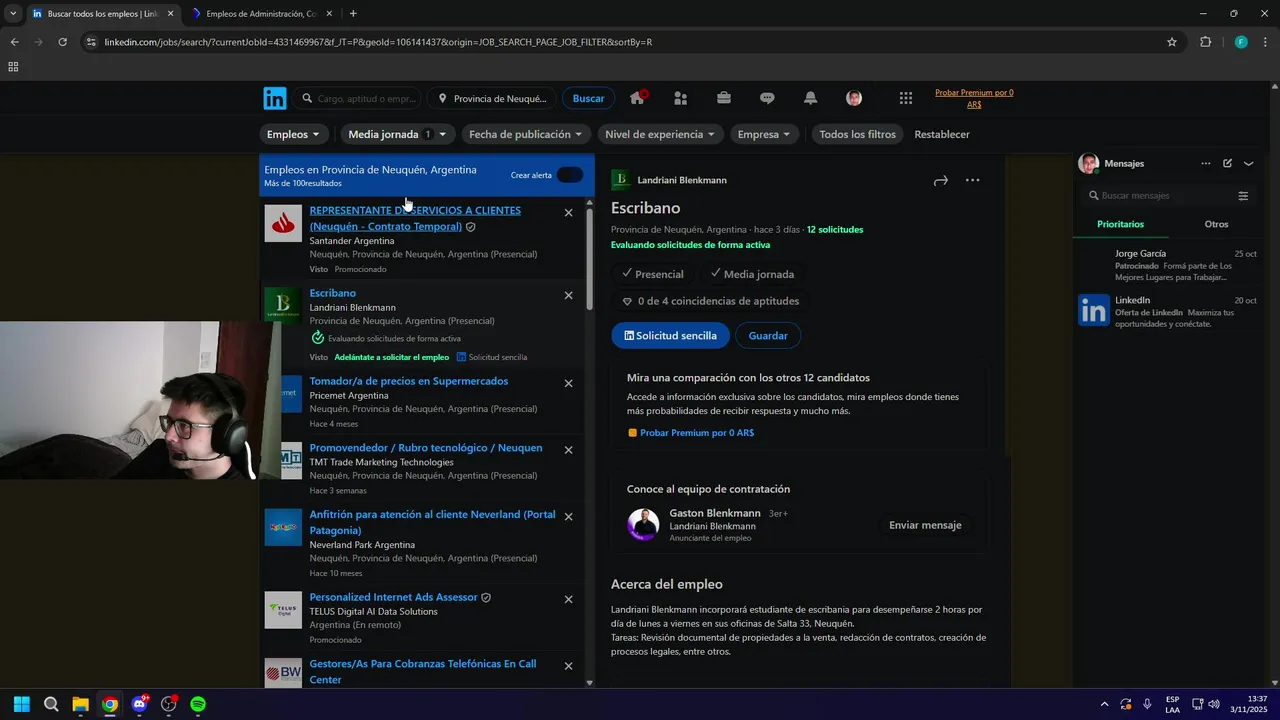
Task: Share the Escribano job with arrow icon
Action: coord(940,181)
